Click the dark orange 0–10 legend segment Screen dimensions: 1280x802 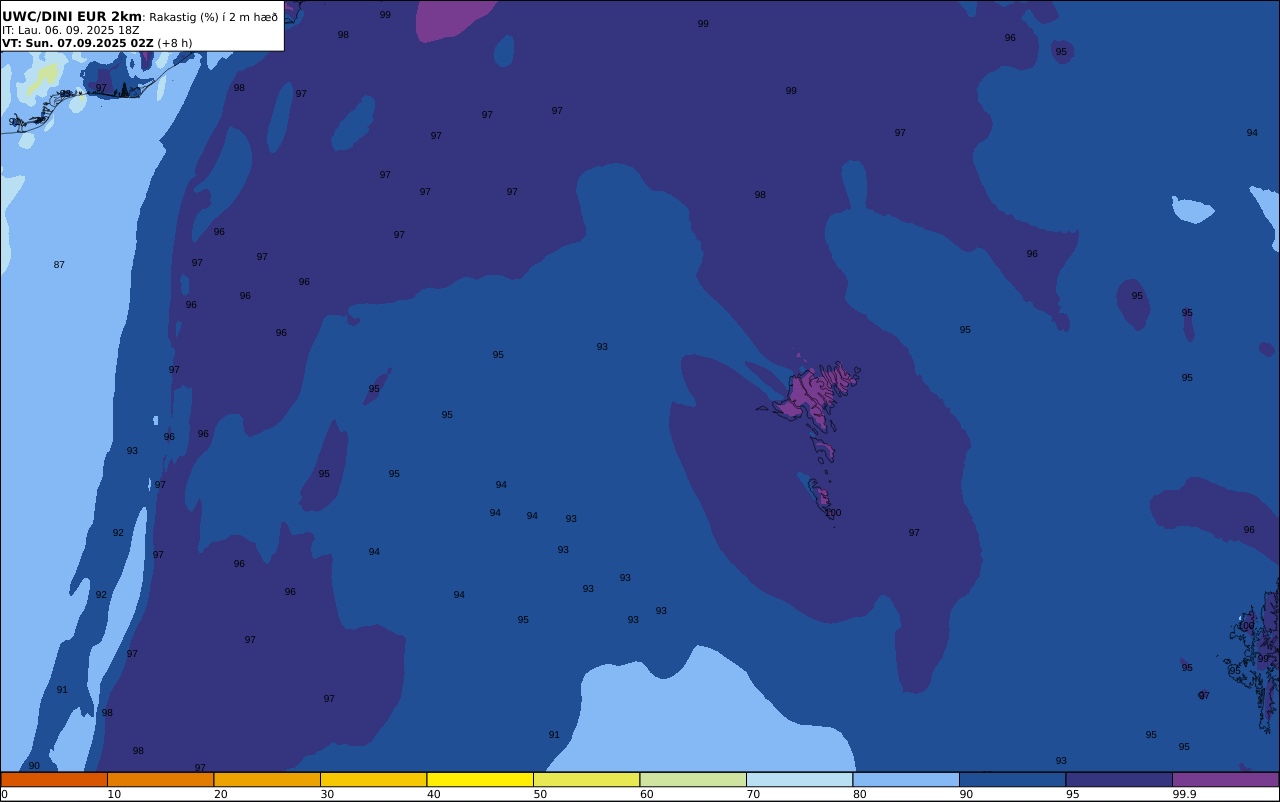(x=54, y=779)
